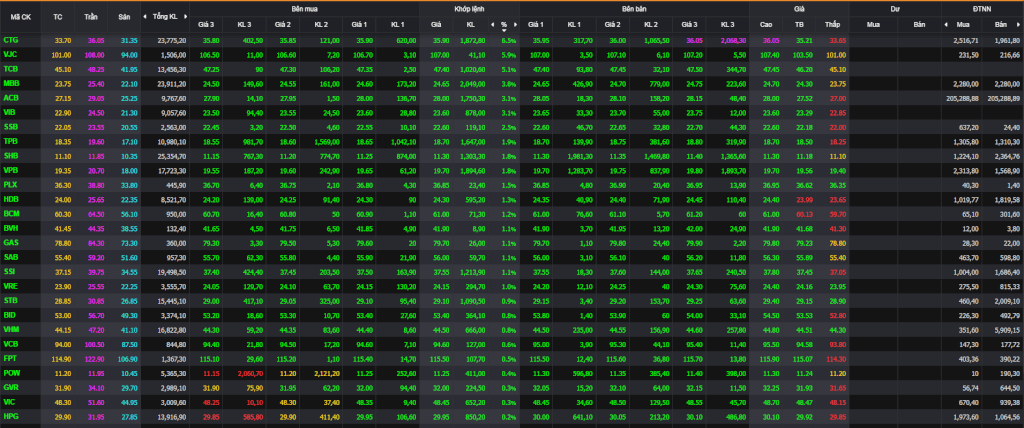The width and height of the screenshot is (1024, 428).
Task: Open the POW stock symbol
Action: coord(11,373)
